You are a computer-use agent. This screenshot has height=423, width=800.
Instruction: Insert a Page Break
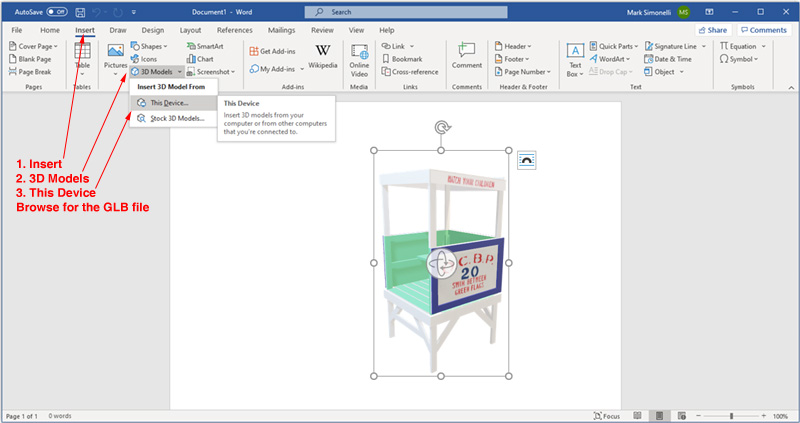click(31, 72)
